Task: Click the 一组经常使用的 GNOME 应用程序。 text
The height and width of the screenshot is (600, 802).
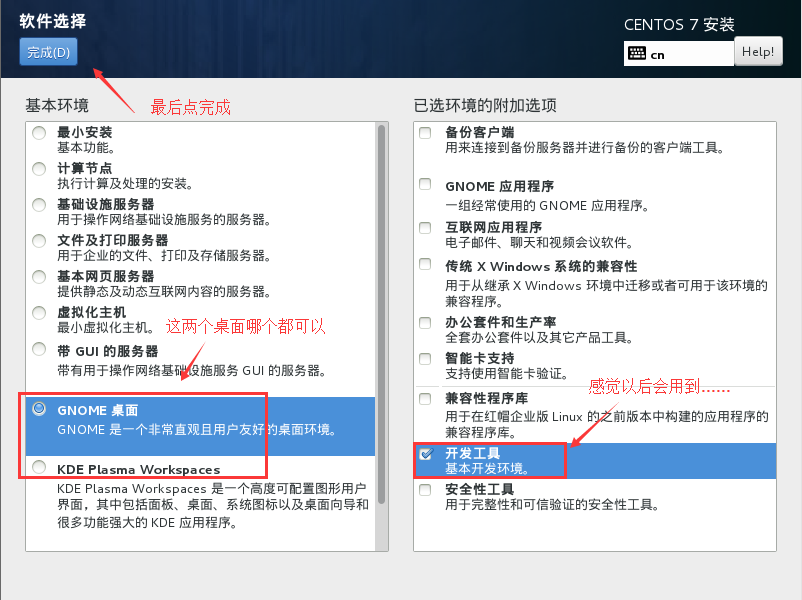Action: coord(548,206)
